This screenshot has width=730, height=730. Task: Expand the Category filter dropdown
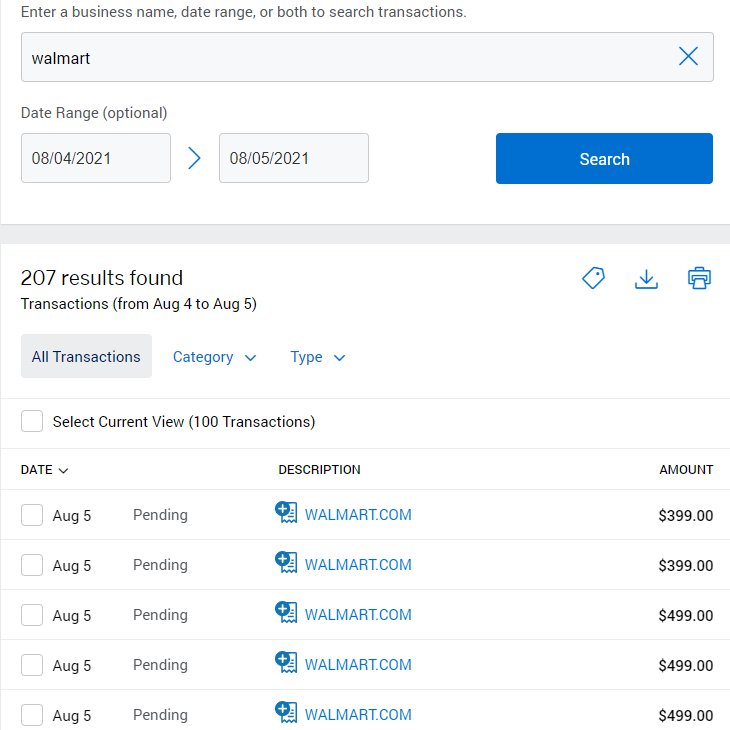point(215,357)
